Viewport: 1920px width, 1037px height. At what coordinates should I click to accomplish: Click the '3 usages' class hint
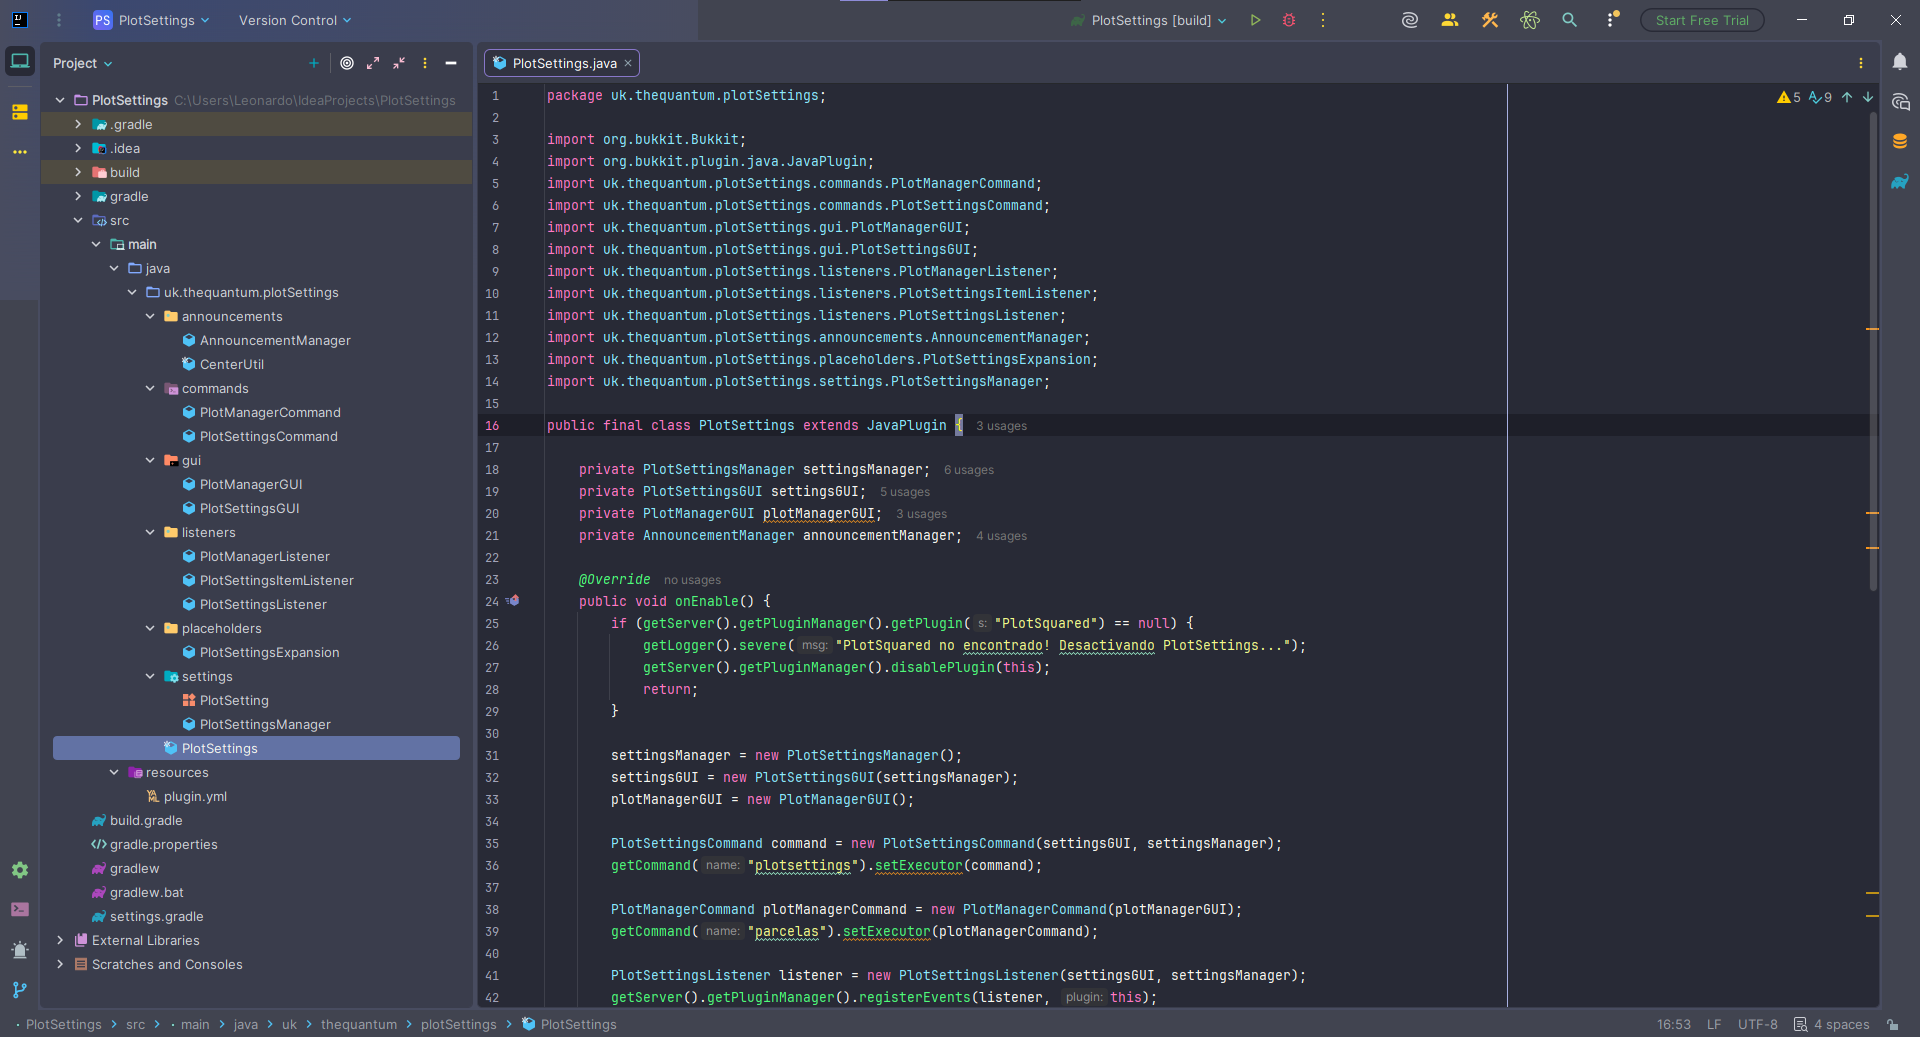click(x=1001, y=426)
